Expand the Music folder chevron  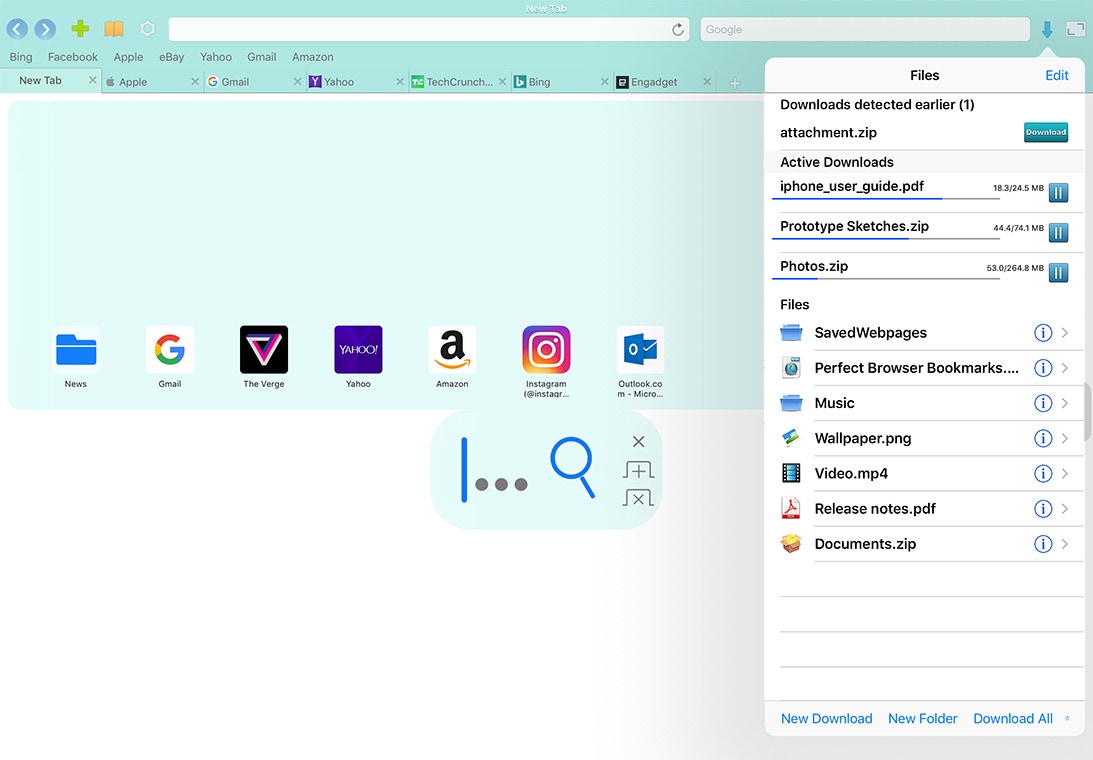[x=1066, y=403]
